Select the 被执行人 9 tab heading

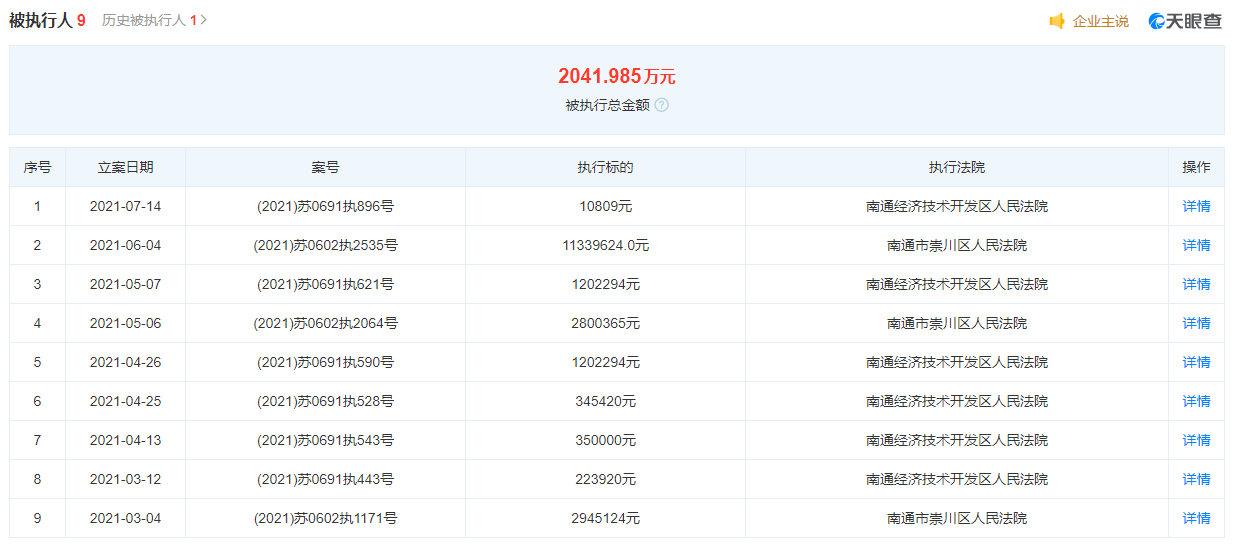click(x=47, y=20)
